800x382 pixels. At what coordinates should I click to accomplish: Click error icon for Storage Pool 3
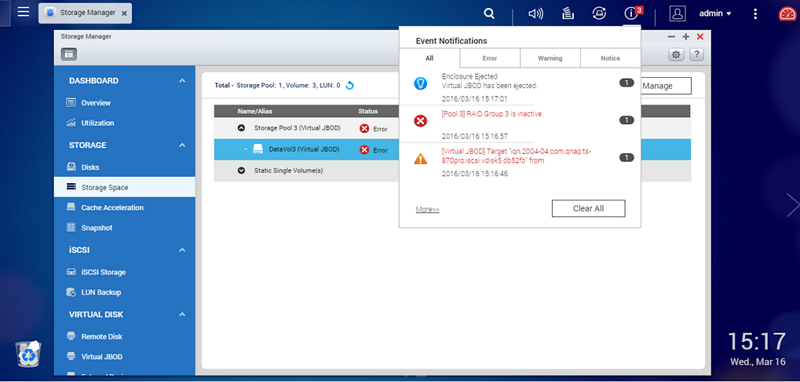point(364,129)
